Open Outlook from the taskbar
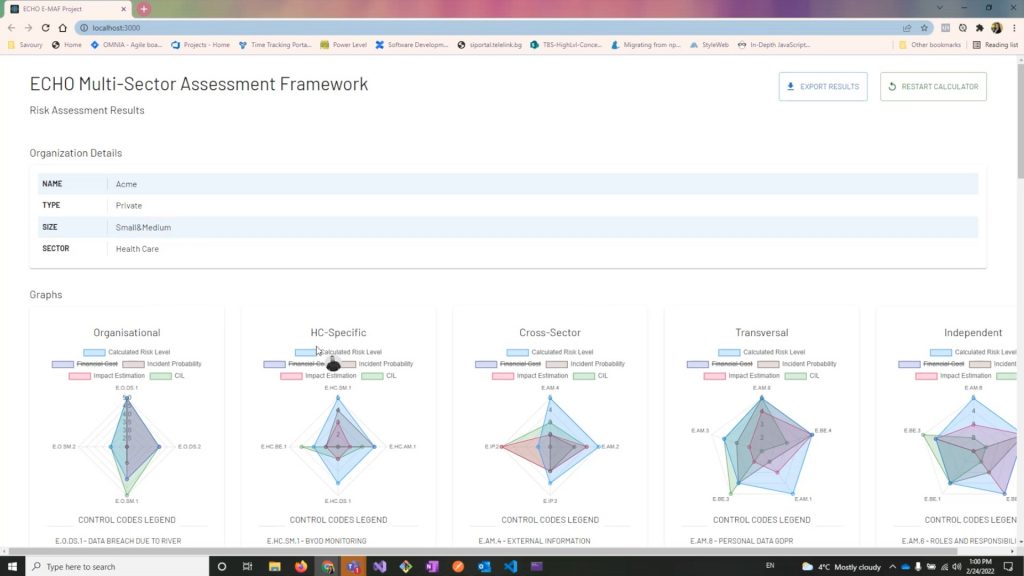The height and width of the screenshot is (576, 1024). pyautogui.click(x=484, y=566)
